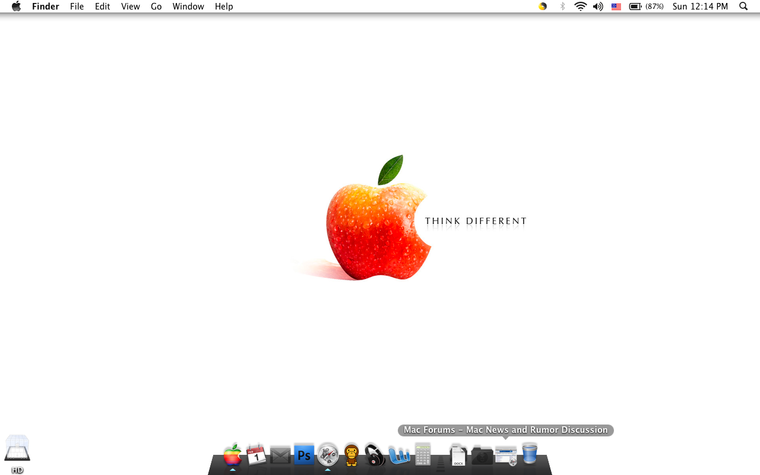Click the 87% battery percentage text
The image size is (760, 475).
click(654, 6)
